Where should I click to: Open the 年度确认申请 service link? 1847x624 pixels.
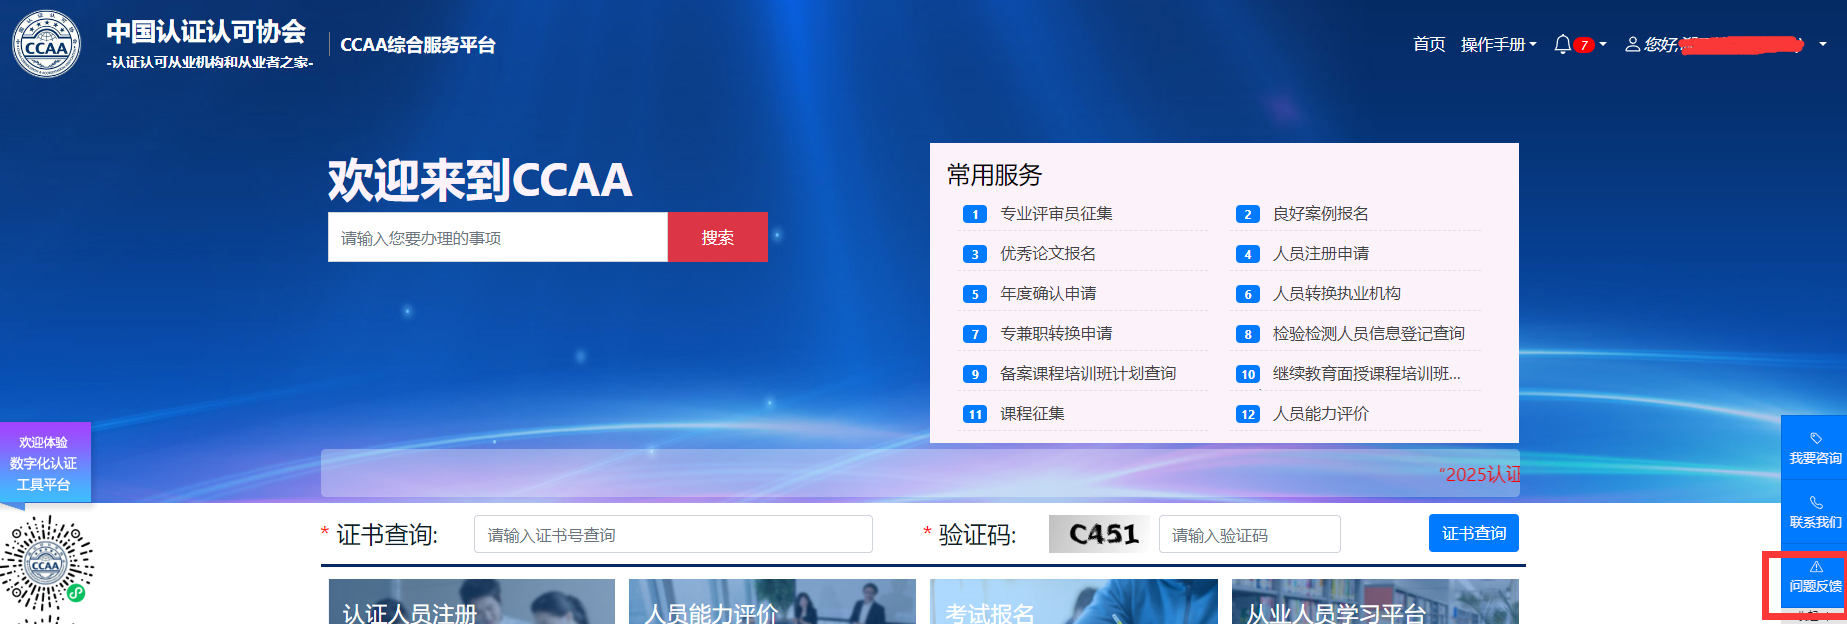coord(1048,294)
